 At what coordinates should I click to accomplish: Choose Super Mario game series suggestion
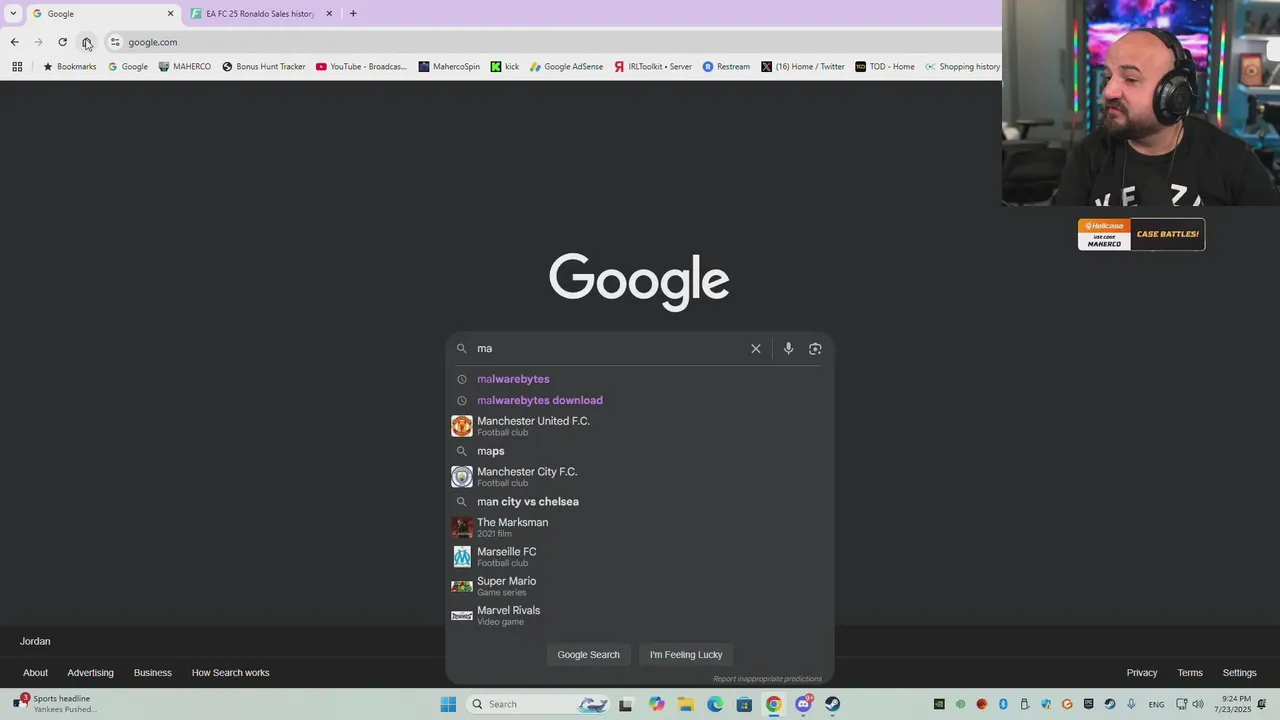coord(640,586)
